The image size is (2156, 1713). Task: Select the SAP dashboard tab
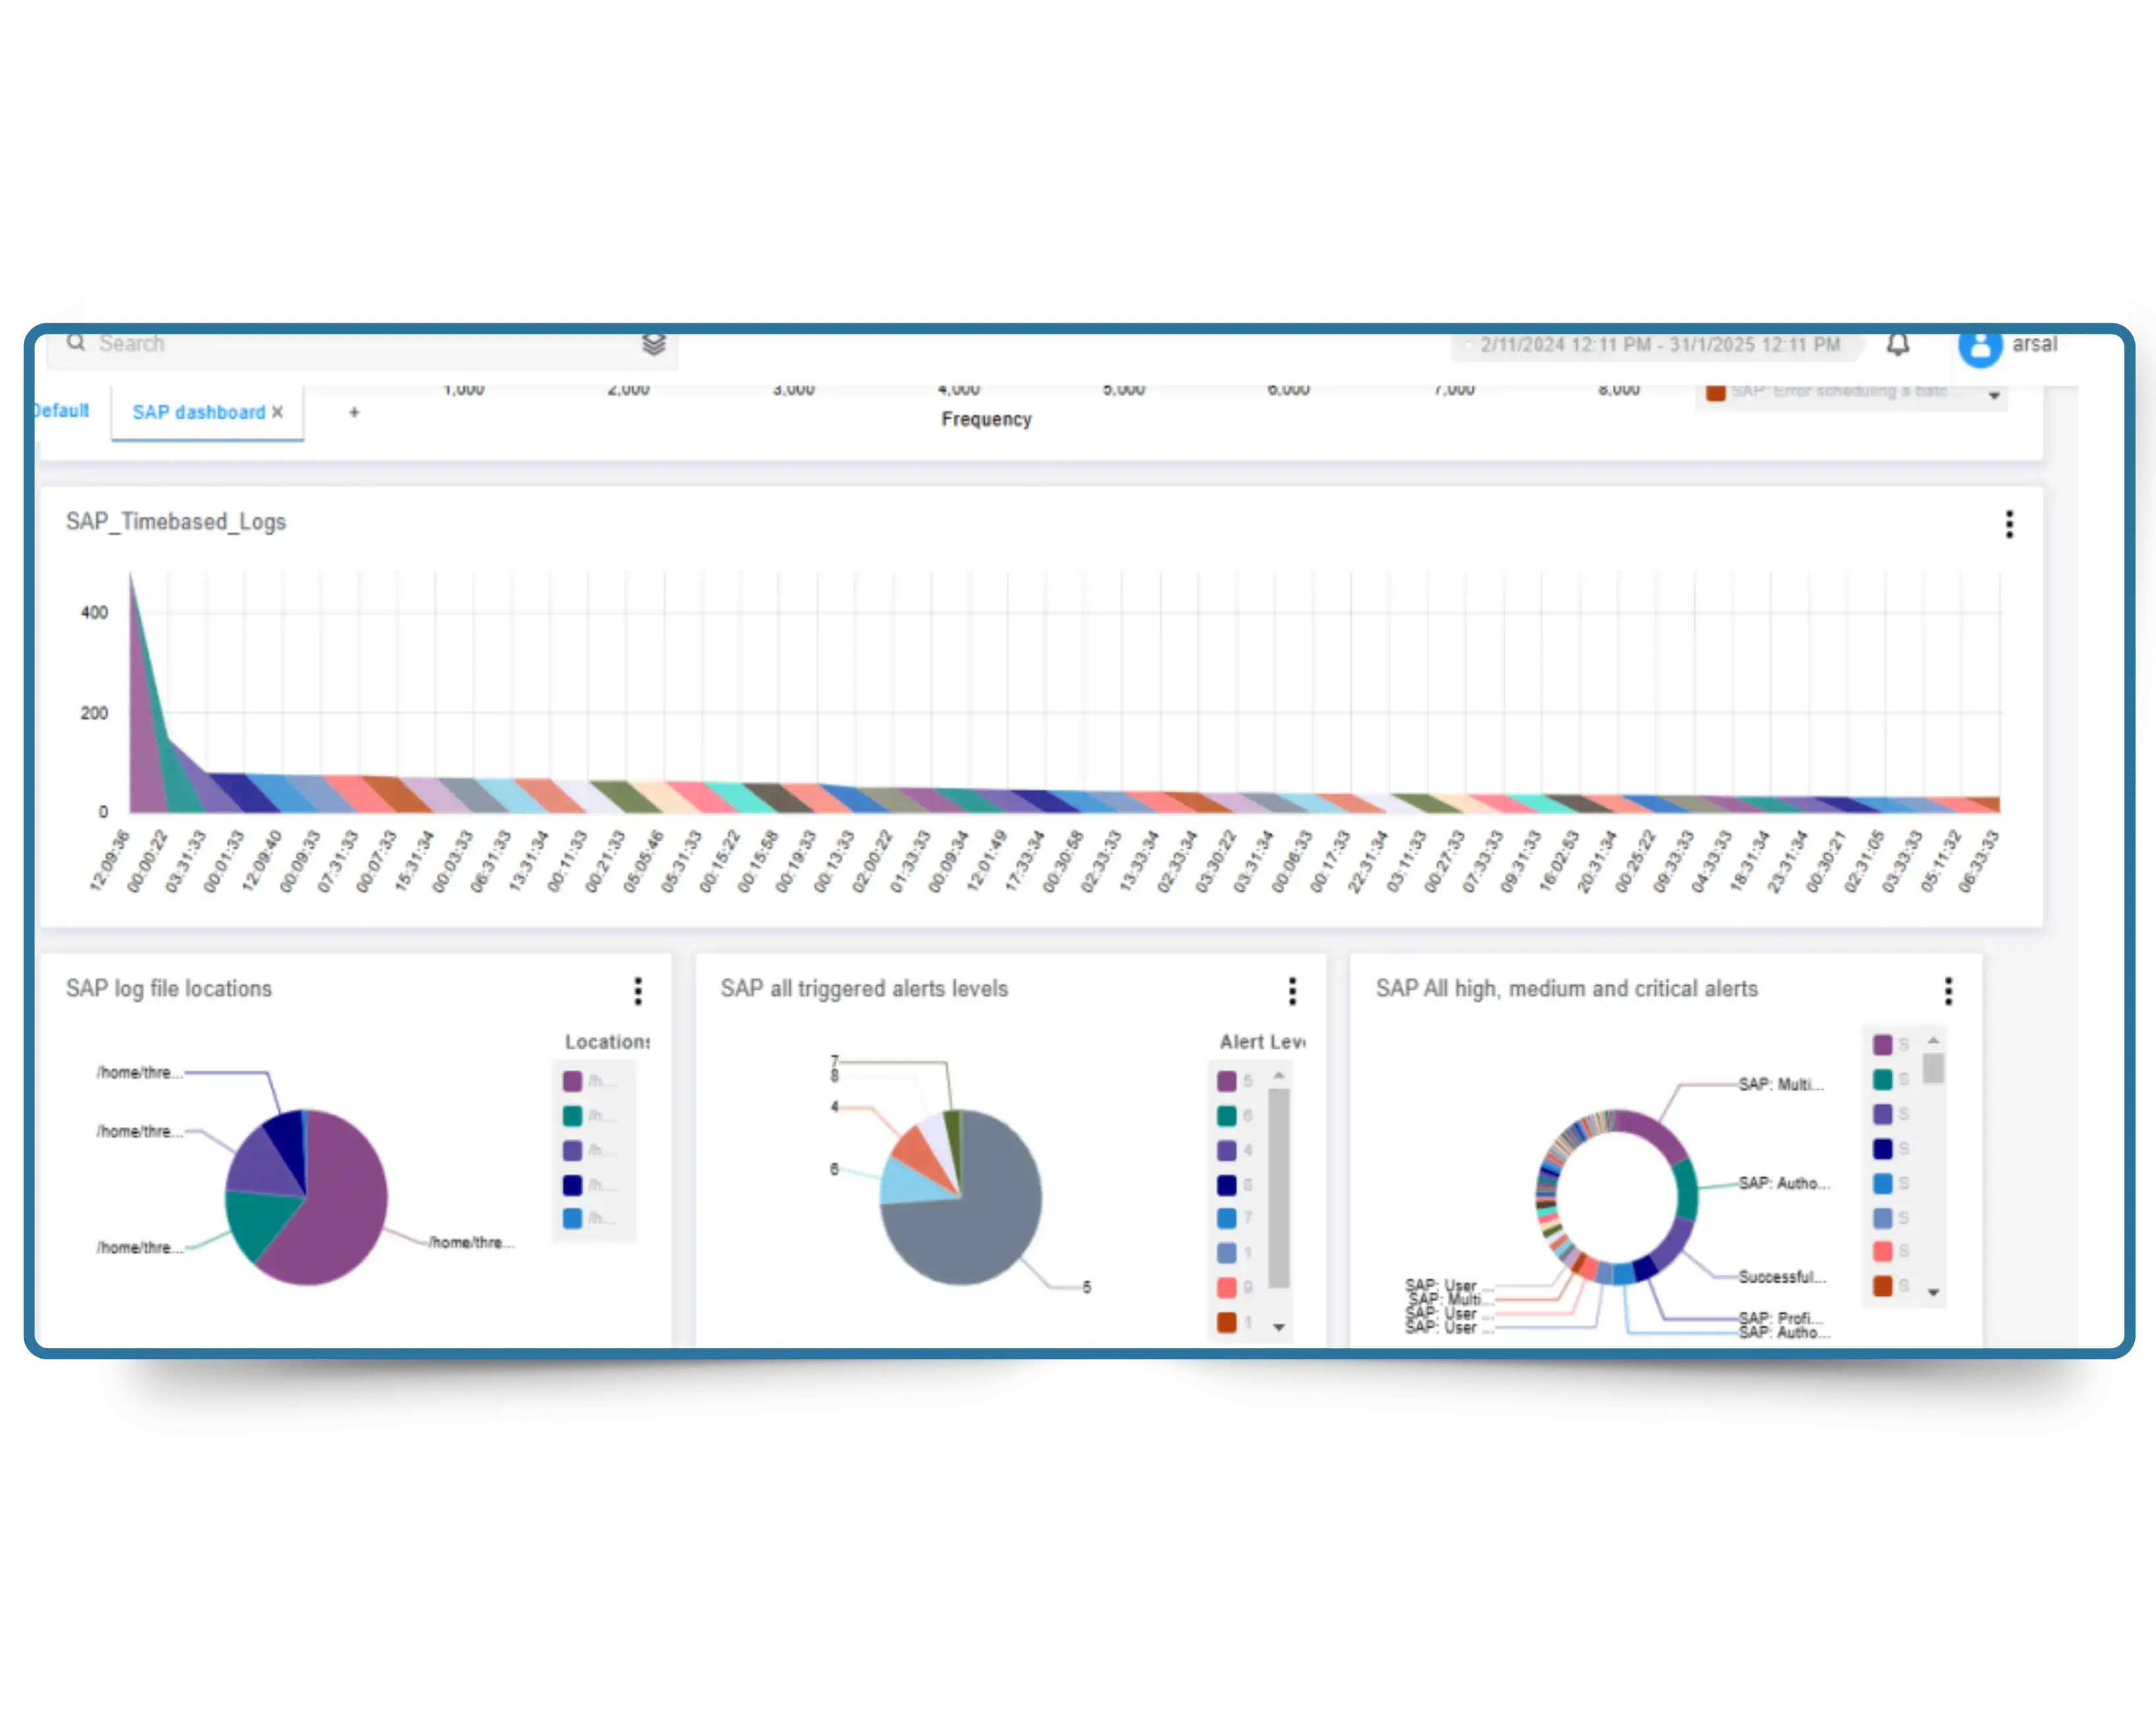click(198, 412)
